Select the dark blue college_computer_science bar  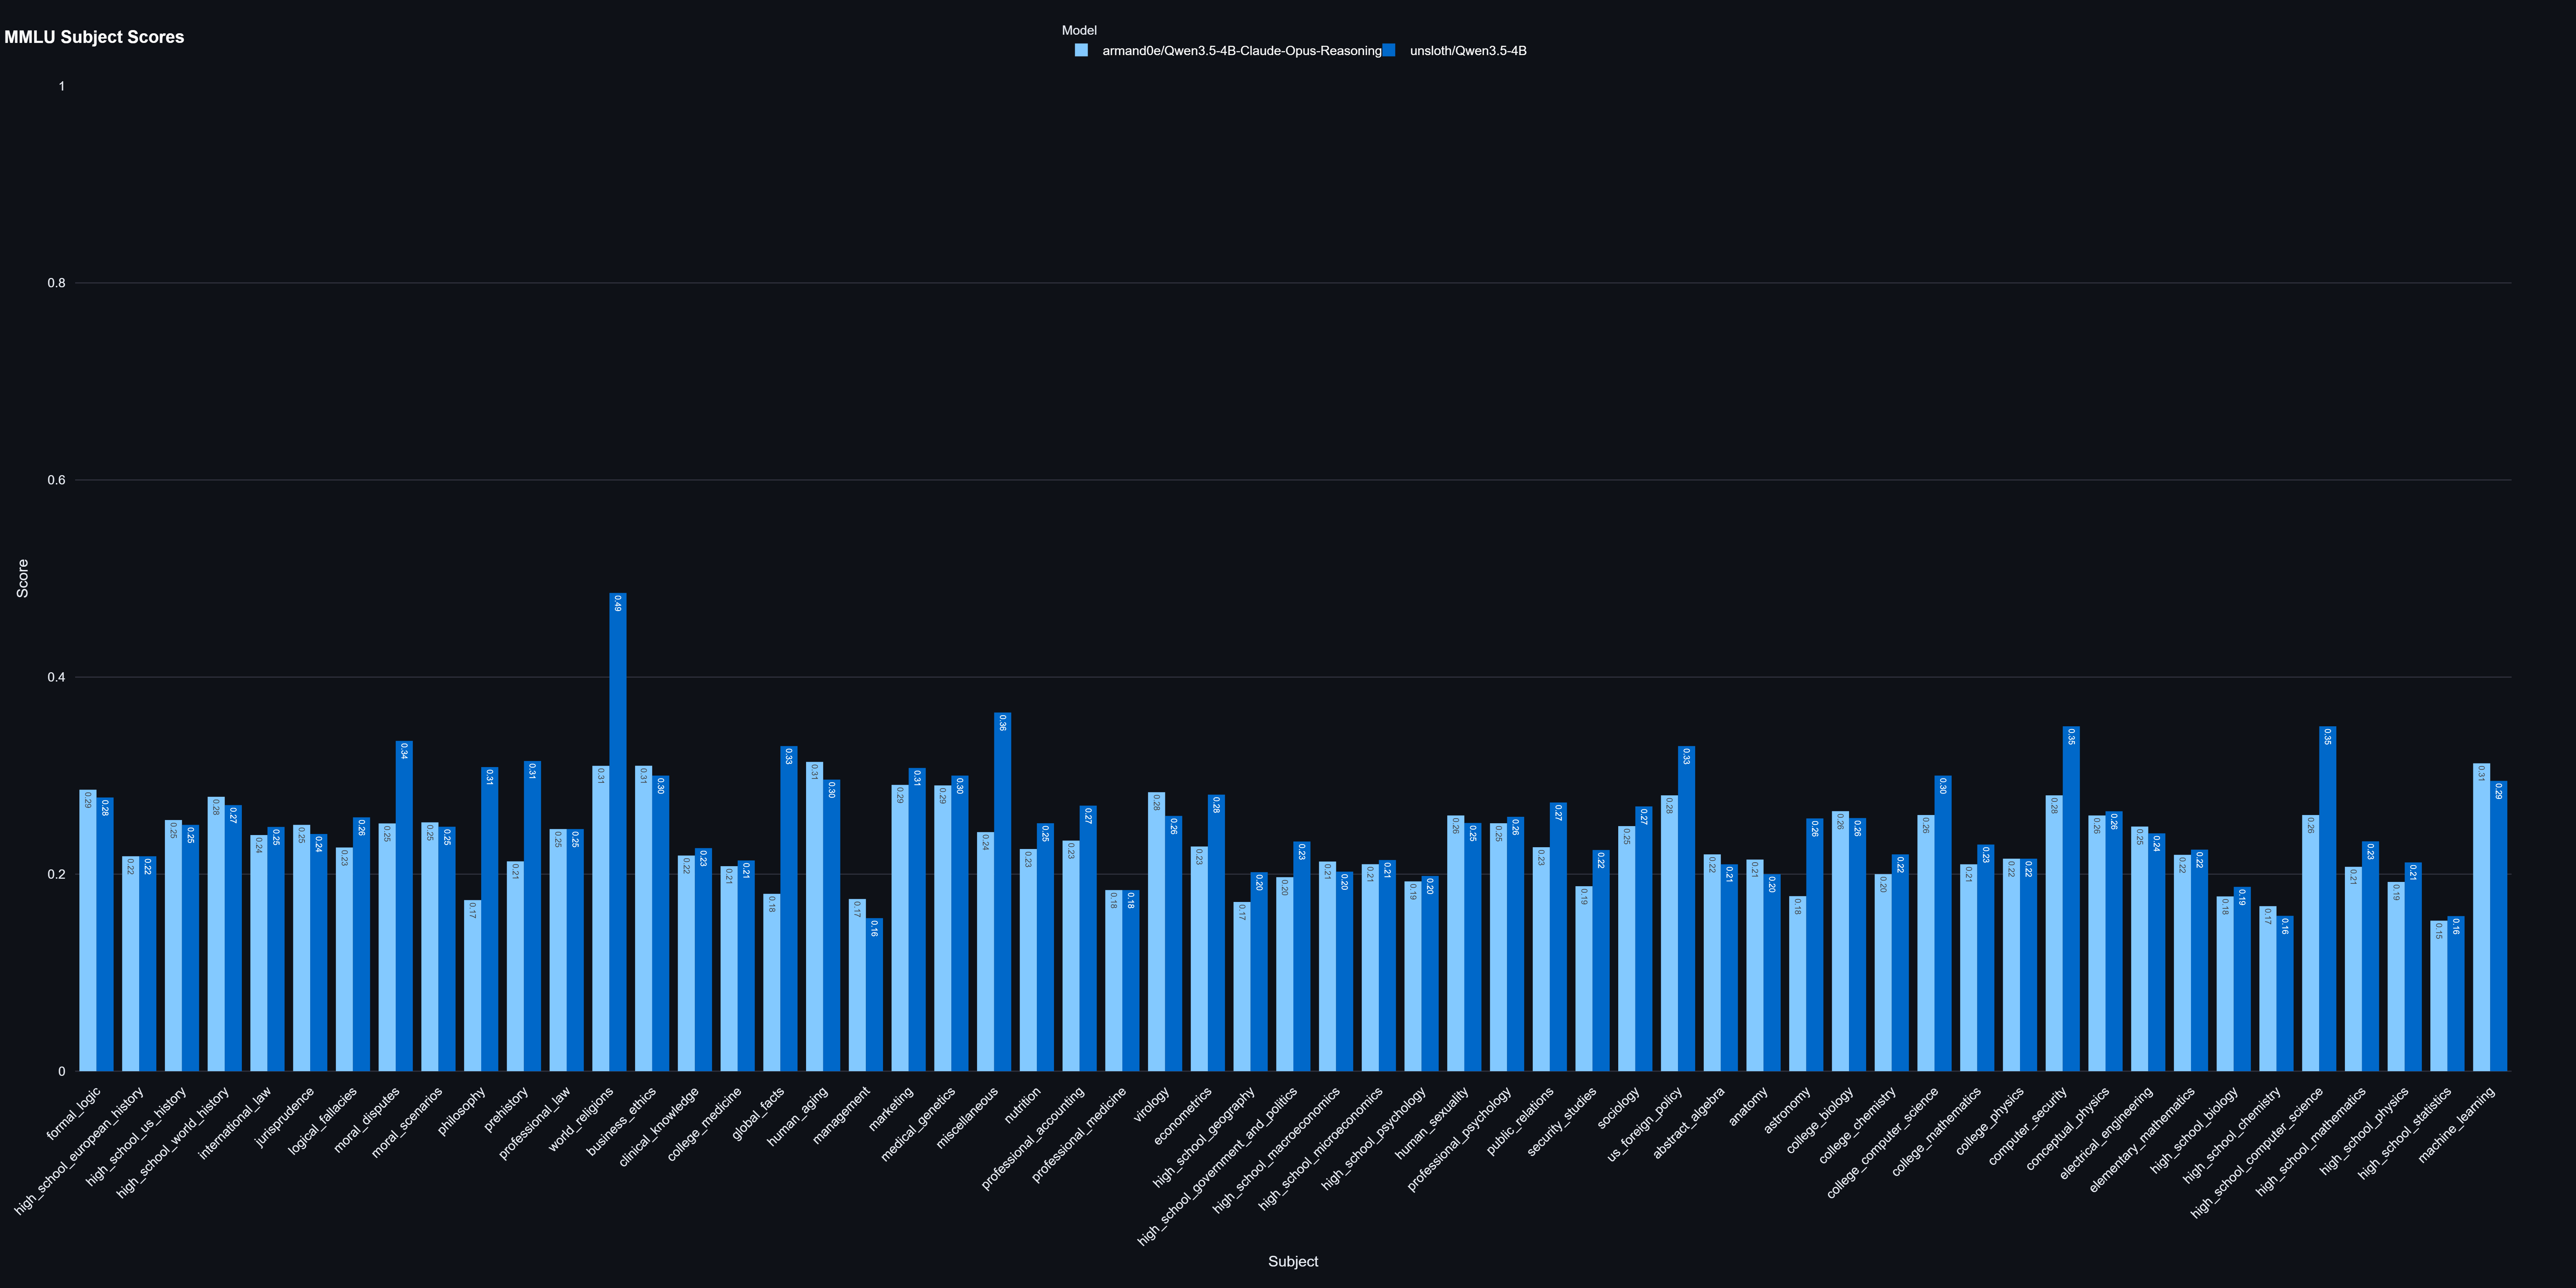click(1943, 924)
